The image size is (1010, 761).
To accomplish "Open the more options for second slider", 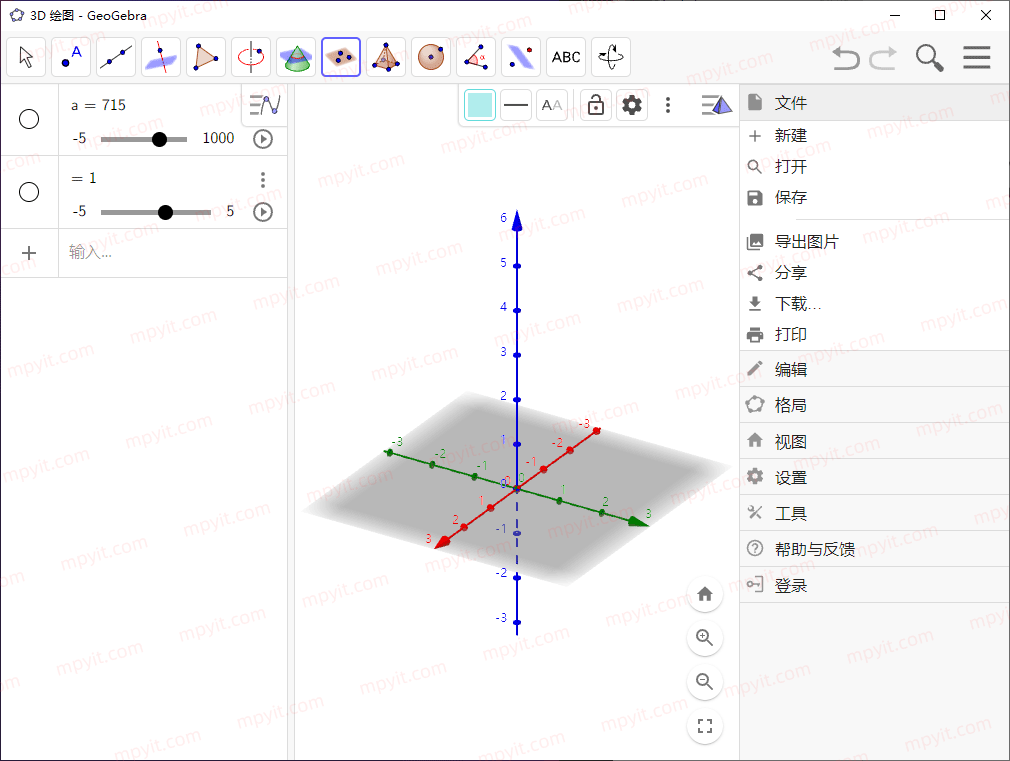I will point(263,180).
